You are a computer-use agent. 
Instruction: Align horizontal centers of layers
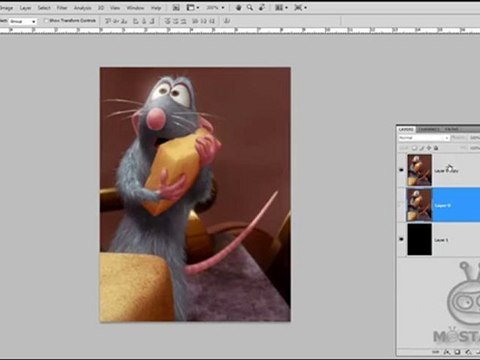click(144, 21)
